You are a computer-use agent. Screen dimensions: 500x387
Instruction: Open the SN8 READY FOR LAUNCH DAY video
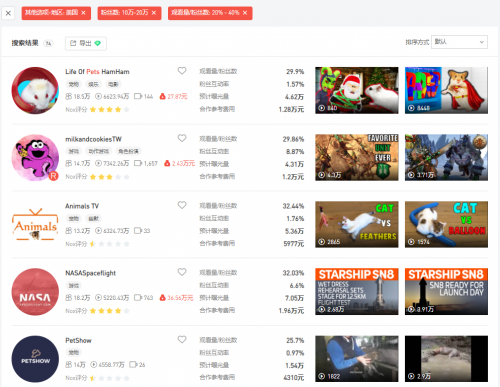point(446,292)
